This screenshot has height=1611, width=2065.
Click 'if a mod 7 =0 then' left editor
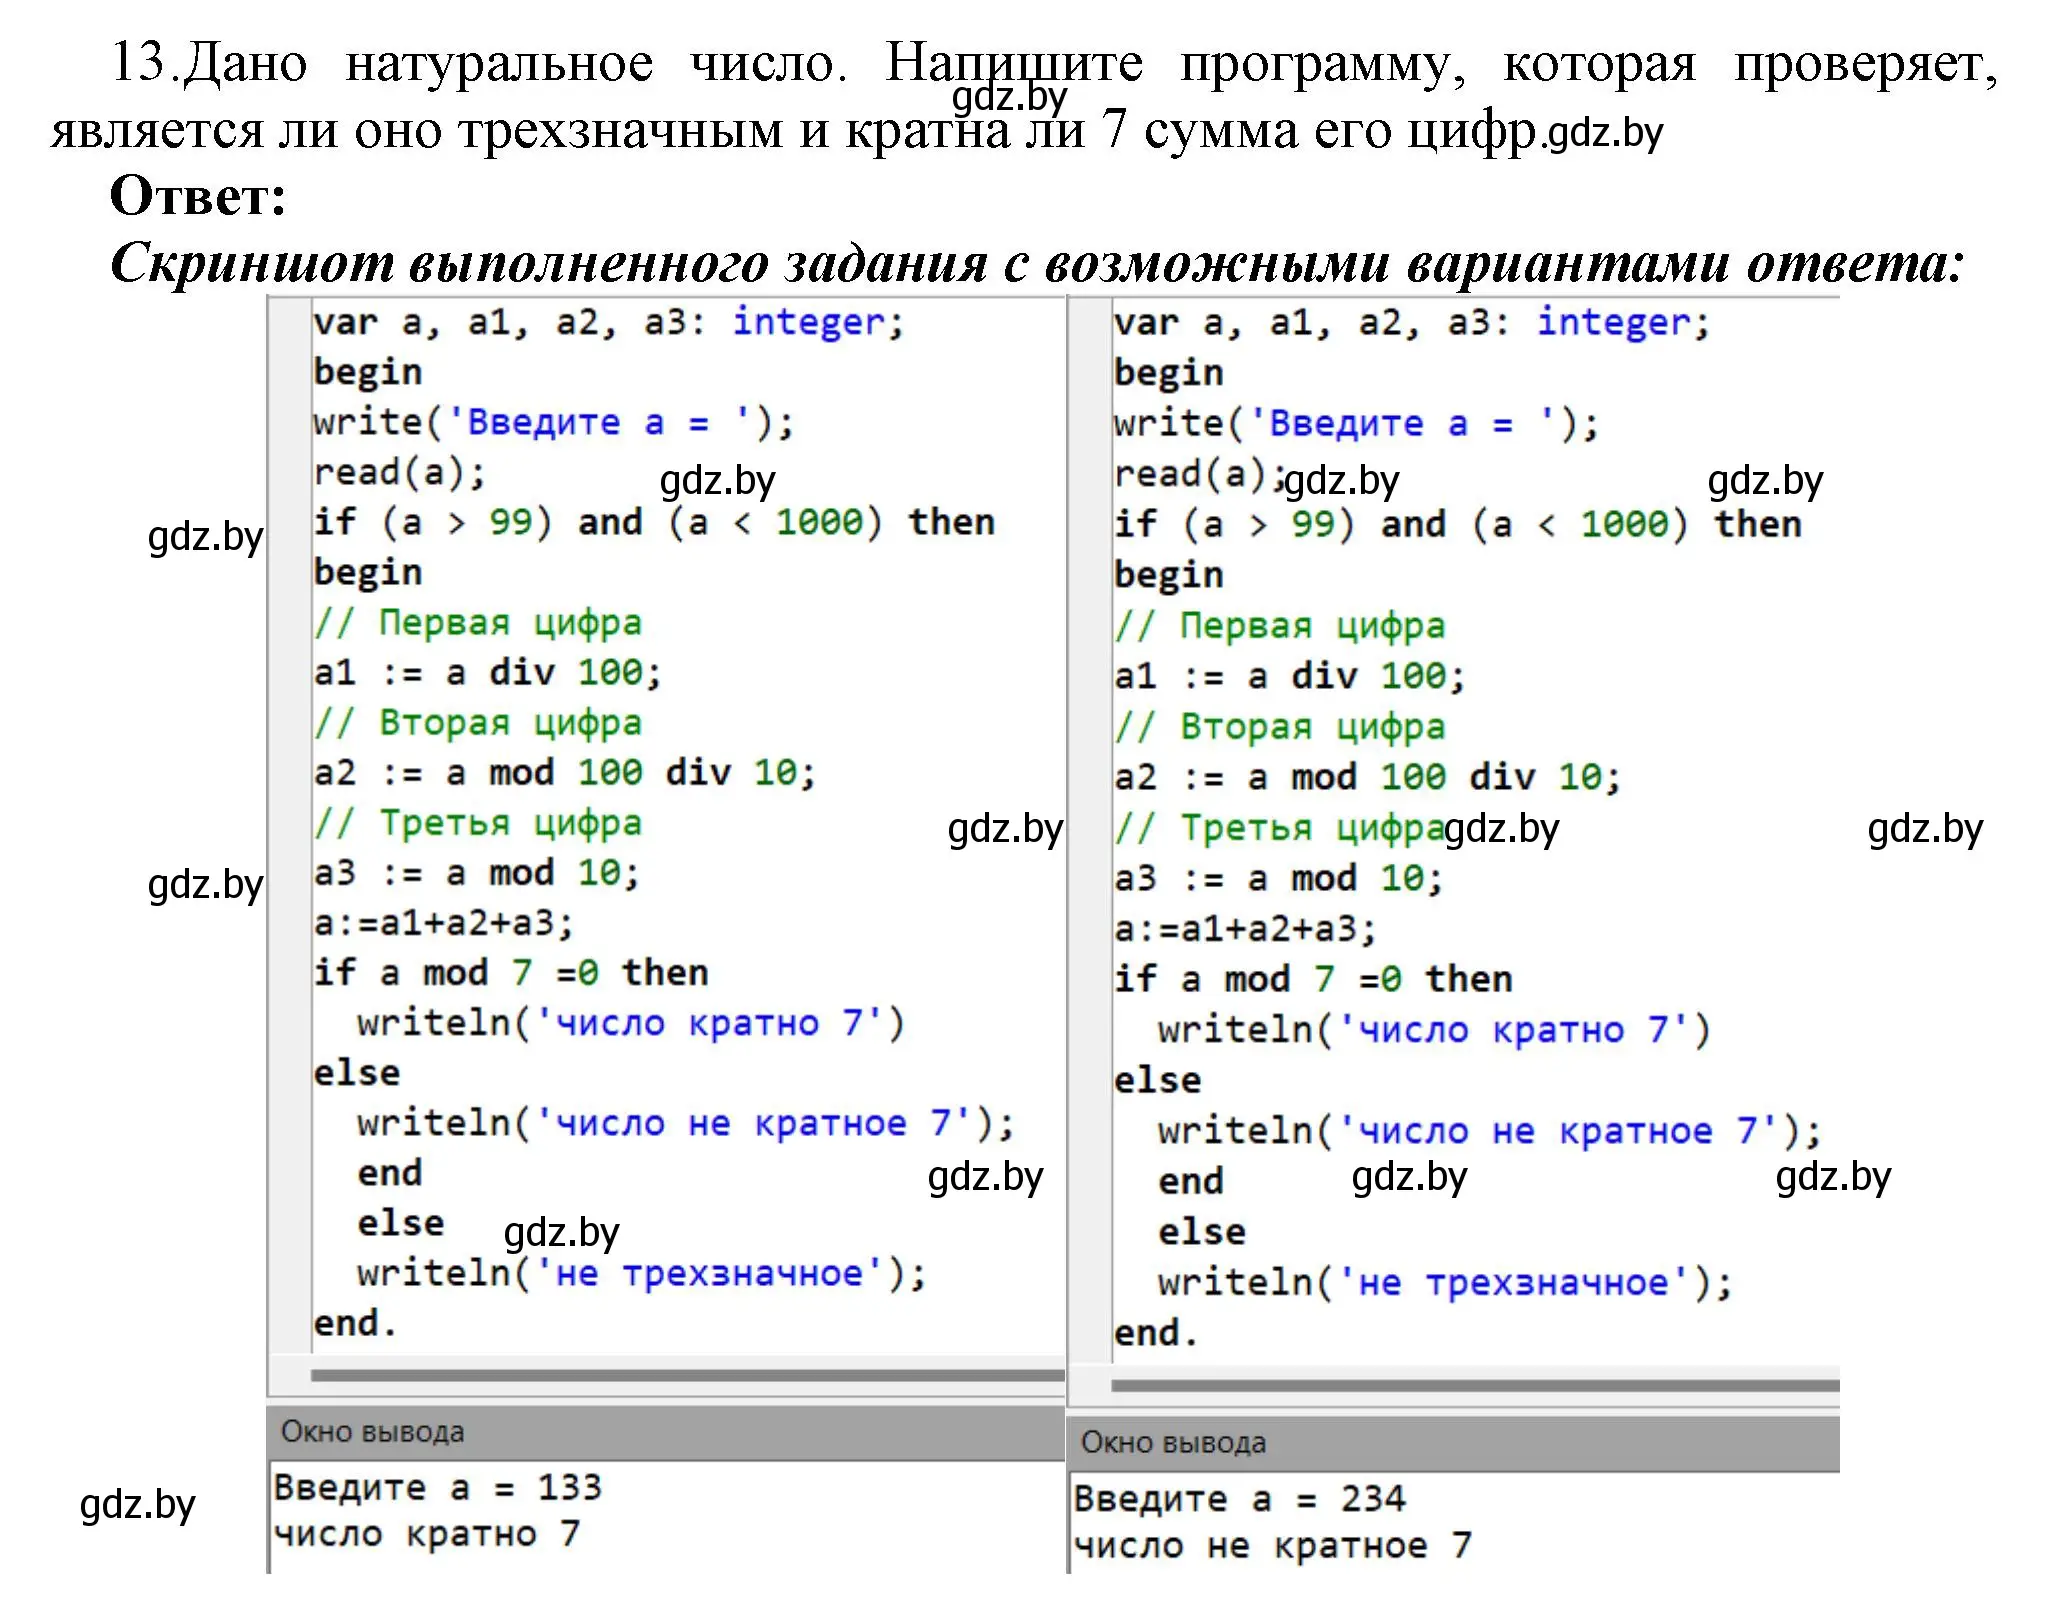[x=511, y=972]
